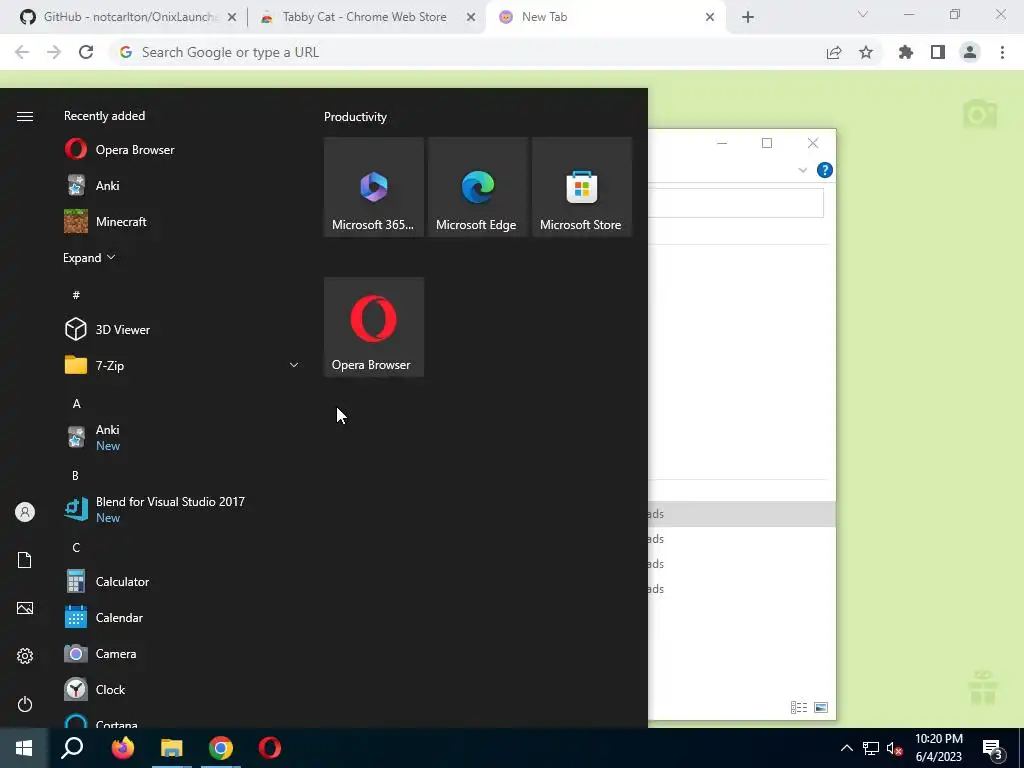The width and height of the screenshot is (1024, 768).
Task: Click the letter B header in app list
Action: point(76,475)
